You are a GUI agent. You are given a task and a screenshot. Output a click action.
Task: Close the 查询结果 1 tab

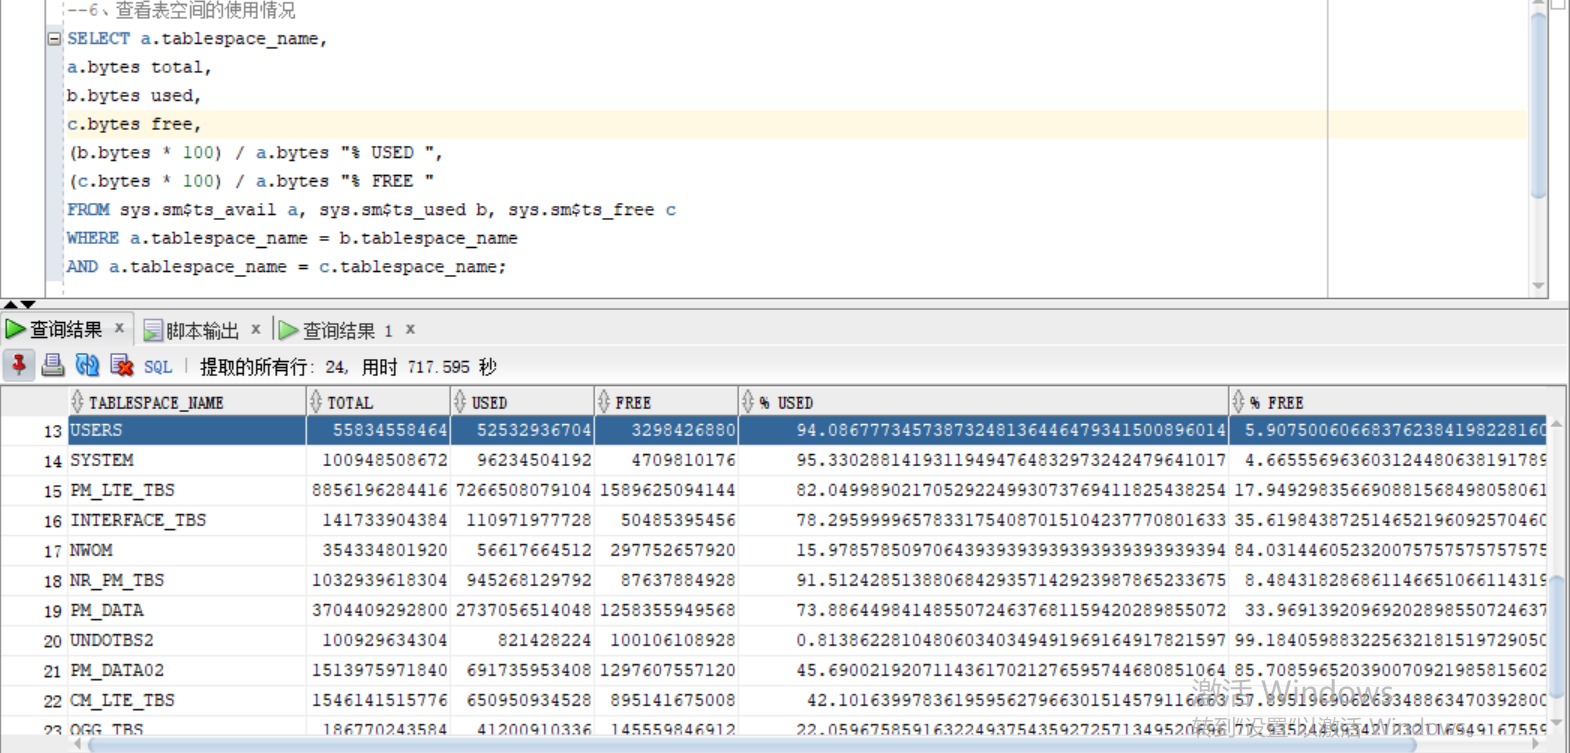(x=410, y=328)
